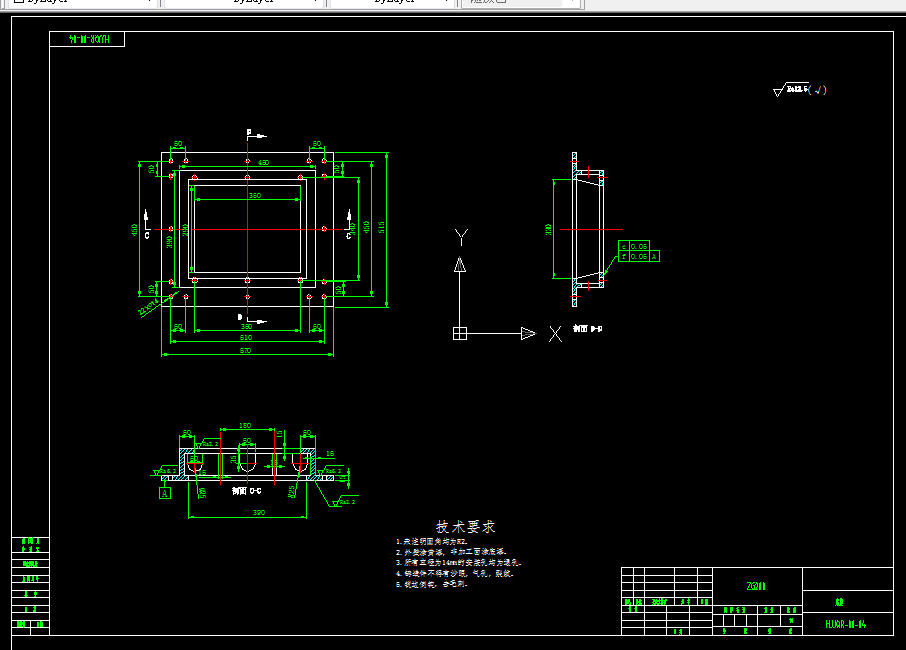The height and width of the screenshot is (650, 906).
Task: Select technical requirement line 3 mentioning 14mm
Action: point(459,563)
